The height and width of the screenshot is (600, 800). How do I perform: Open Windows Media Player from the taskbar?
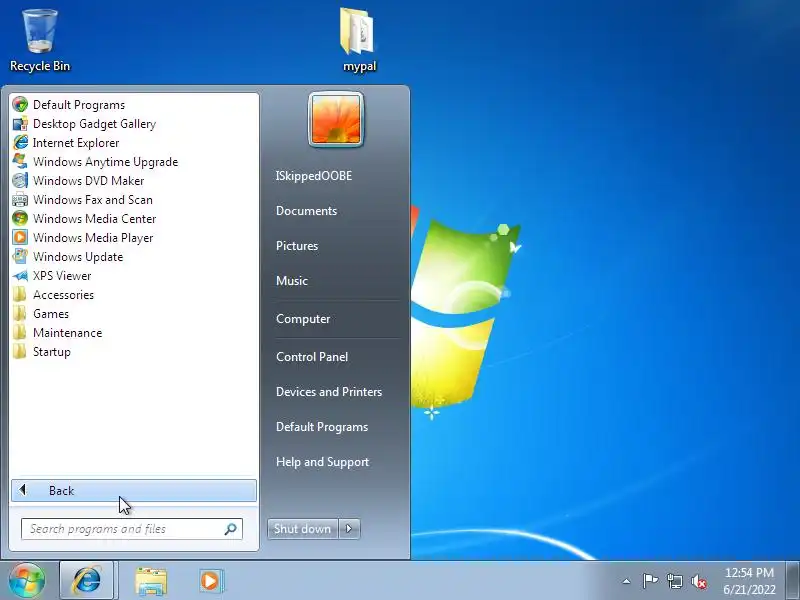click(210, 581)
